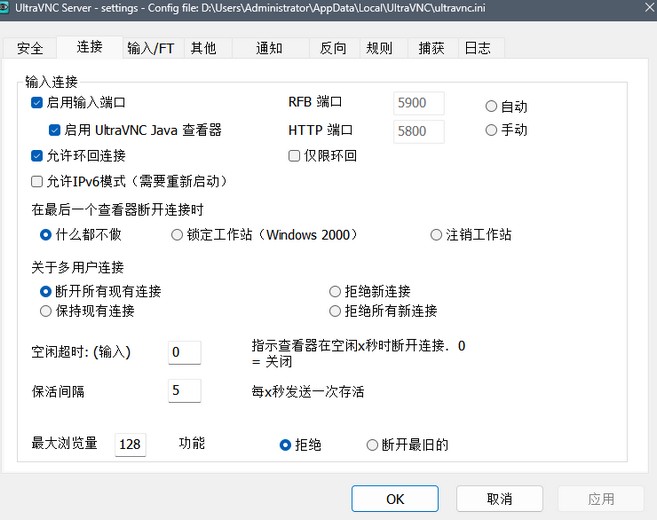Screen dimensions: 657x520
Task: Click the 保活间隔 input field
Action: (x=185, y=391)
